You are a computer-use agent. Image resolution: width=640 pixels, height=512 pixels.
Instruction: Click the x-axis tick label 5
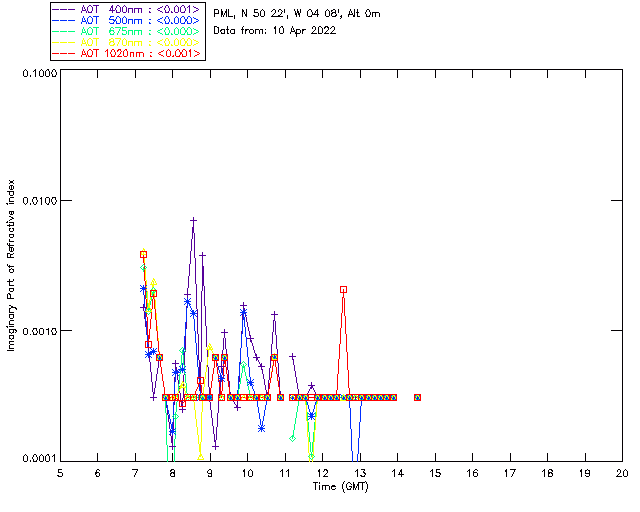[60, 473]
